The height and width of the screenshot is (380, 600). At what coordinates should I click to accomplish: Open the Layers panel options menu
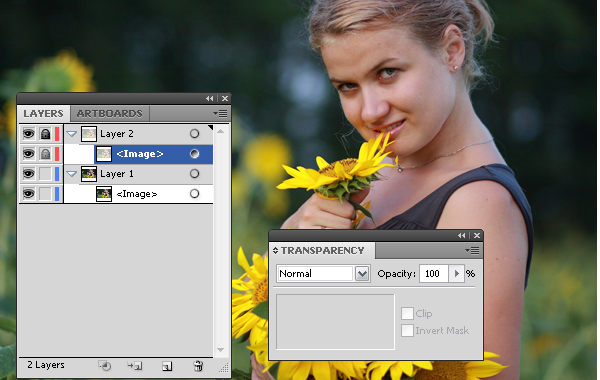pyautogui.click(x=220, y=113)
